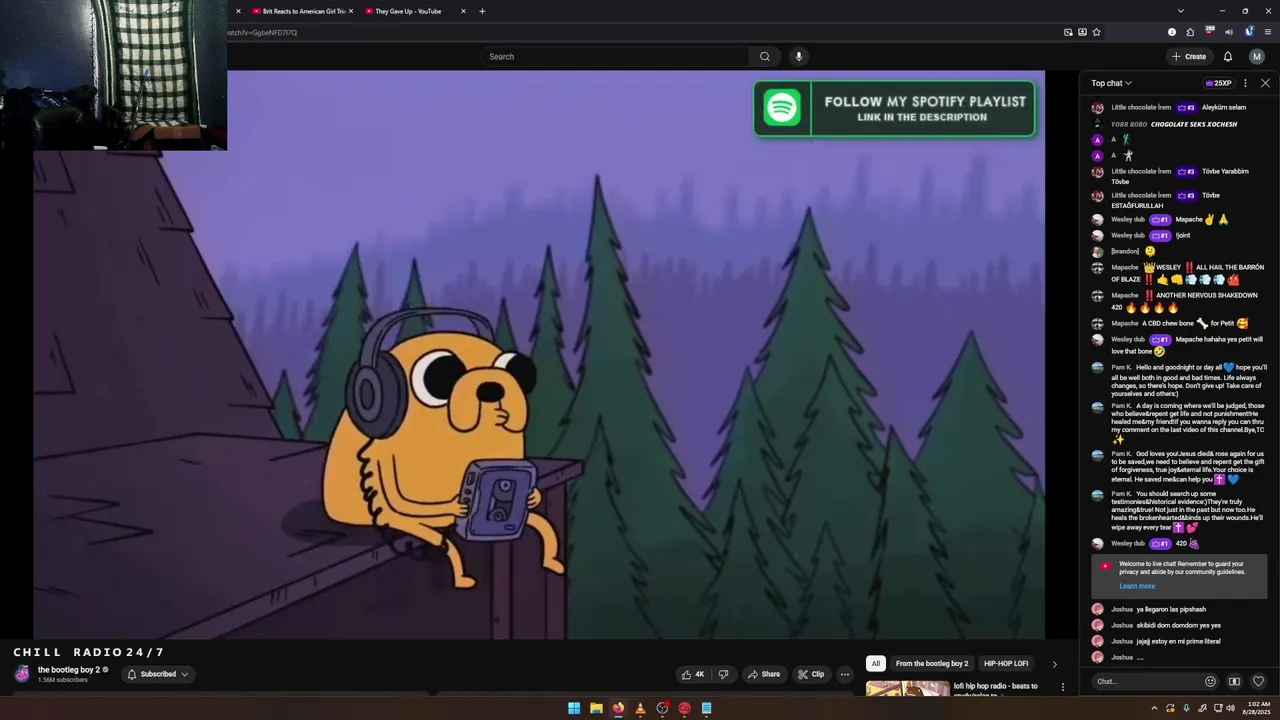Viewport: 1280px width, 720px height.
Task: Click the taskbar volume speaker icon
Action: tap(1230, 708)
